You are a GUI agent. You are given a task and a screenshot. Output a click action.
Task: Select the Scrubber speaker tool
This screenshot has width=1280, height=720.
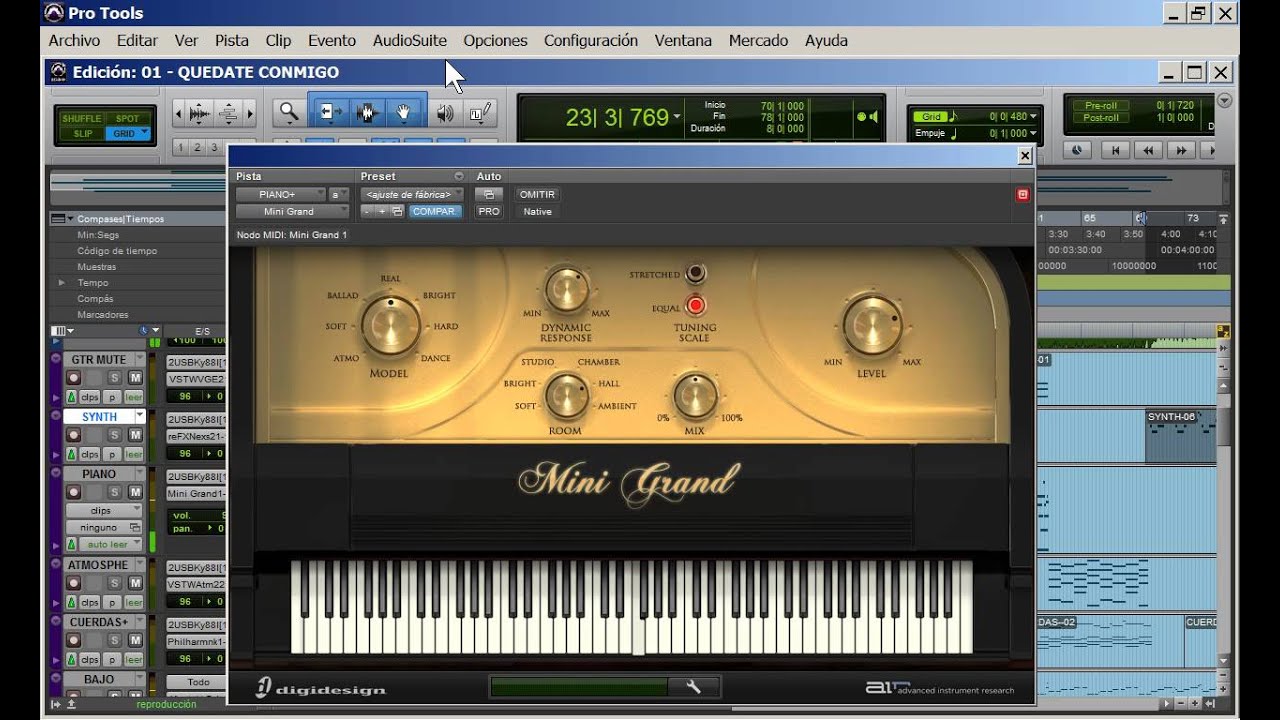pos(445,113)
